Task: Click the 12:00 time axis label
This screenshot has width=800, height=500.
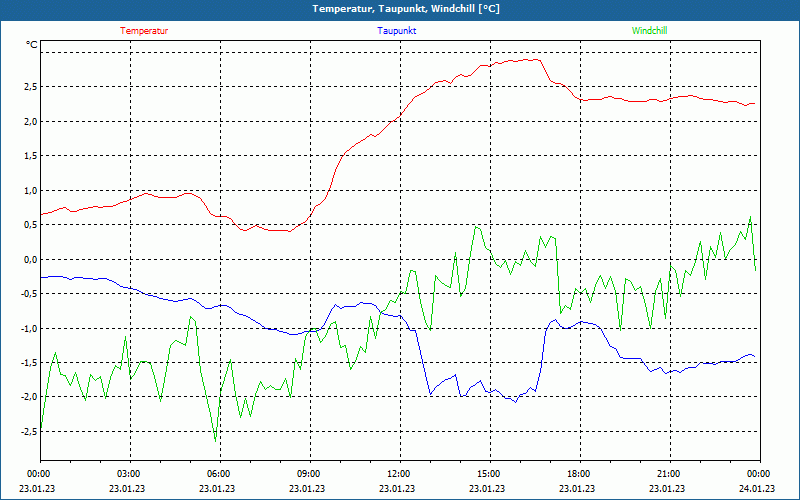Action: [397, 473]
